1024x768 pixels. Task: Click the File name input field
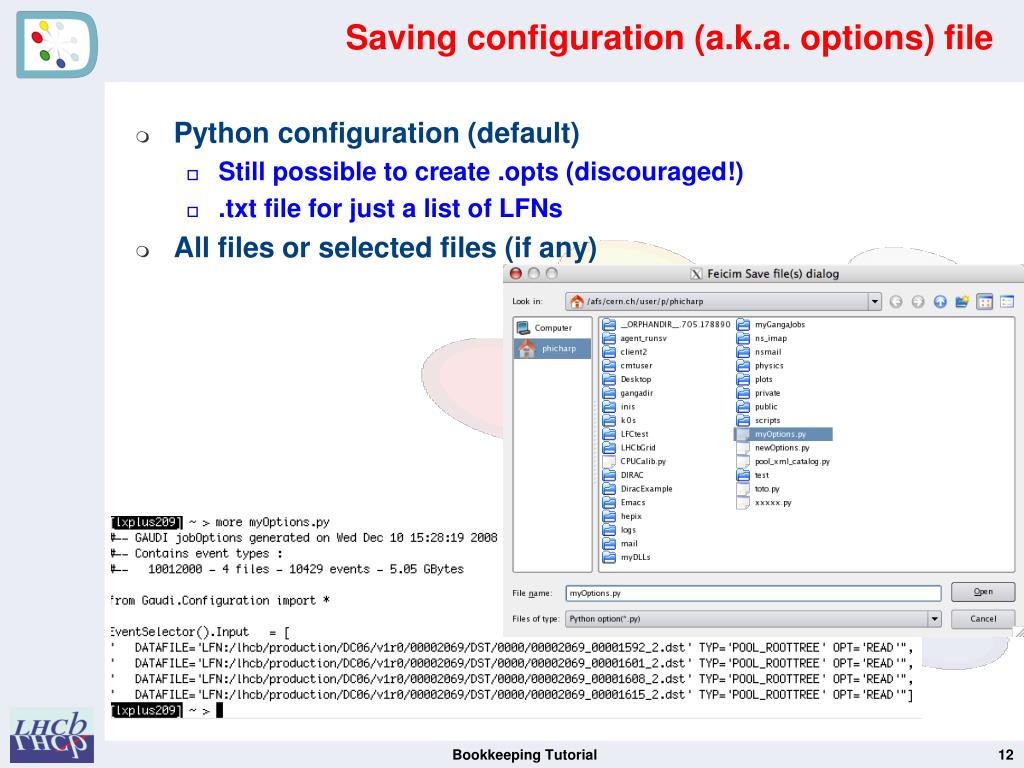[x=753, y=593]
